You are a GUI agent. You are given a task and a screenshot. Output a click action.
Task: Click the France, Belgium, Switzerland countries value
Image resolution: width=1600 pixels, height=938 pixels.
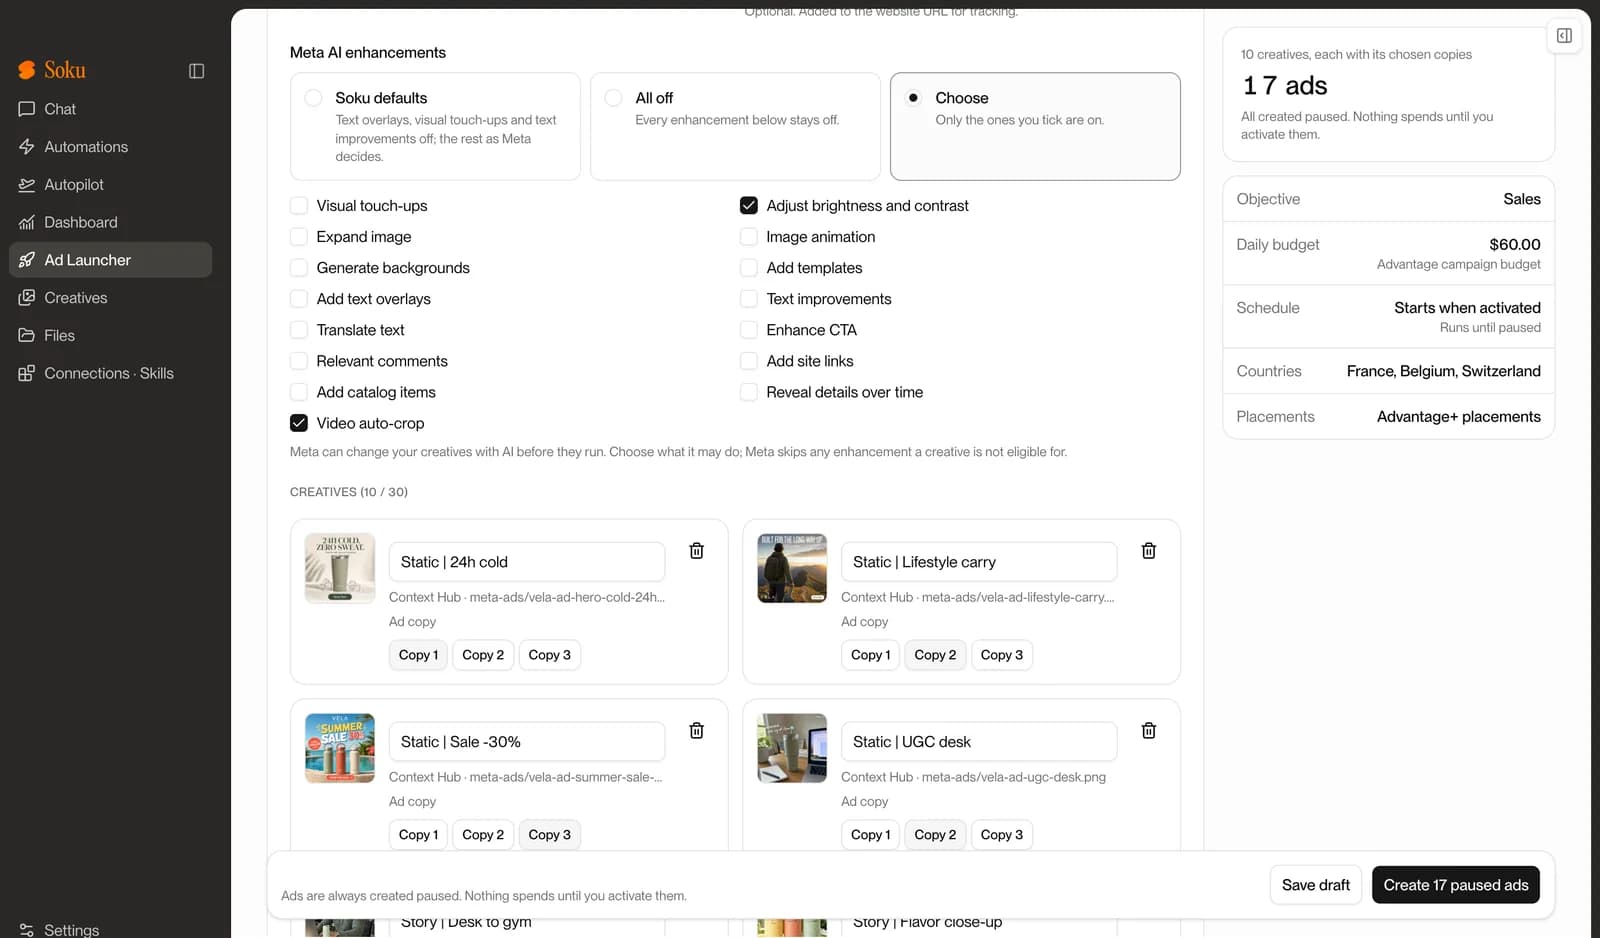pyautogui.click(x=1443, y=371)
